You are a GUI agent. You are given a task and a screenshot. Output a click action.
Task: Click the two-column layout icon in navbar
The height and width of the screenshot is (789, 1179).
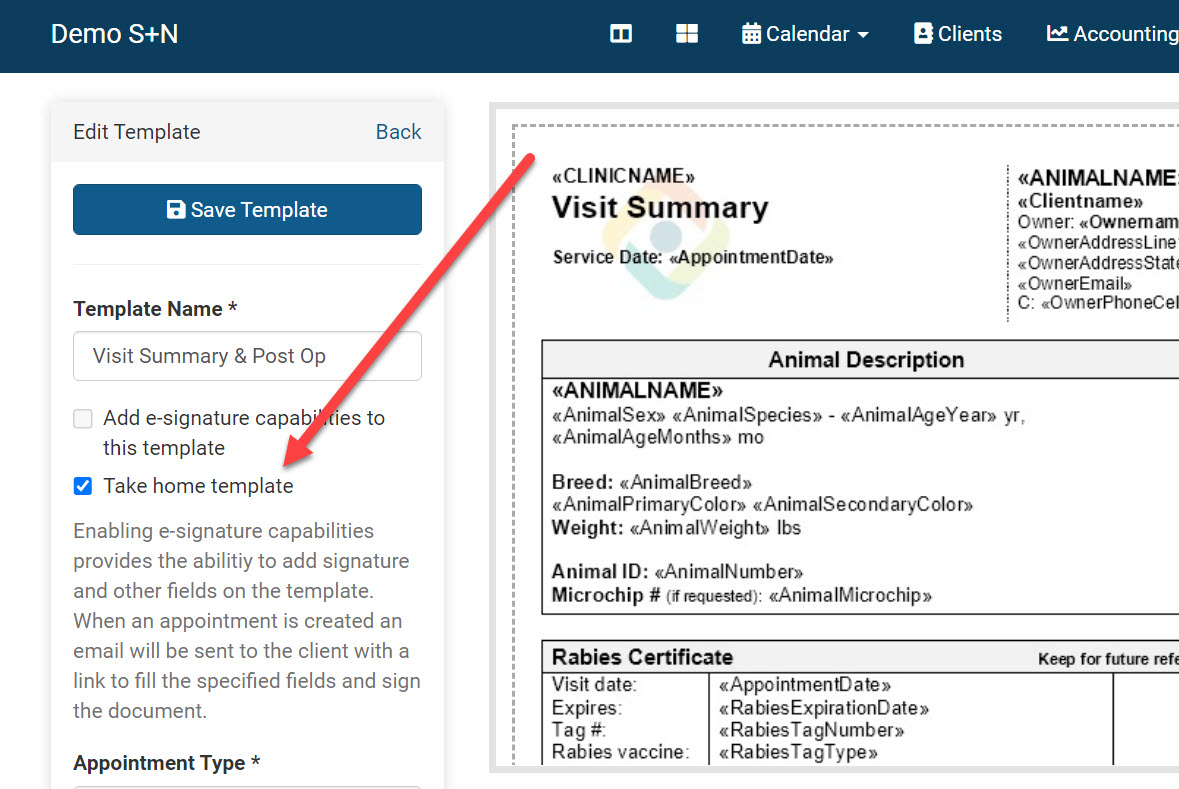coord(621,34)
